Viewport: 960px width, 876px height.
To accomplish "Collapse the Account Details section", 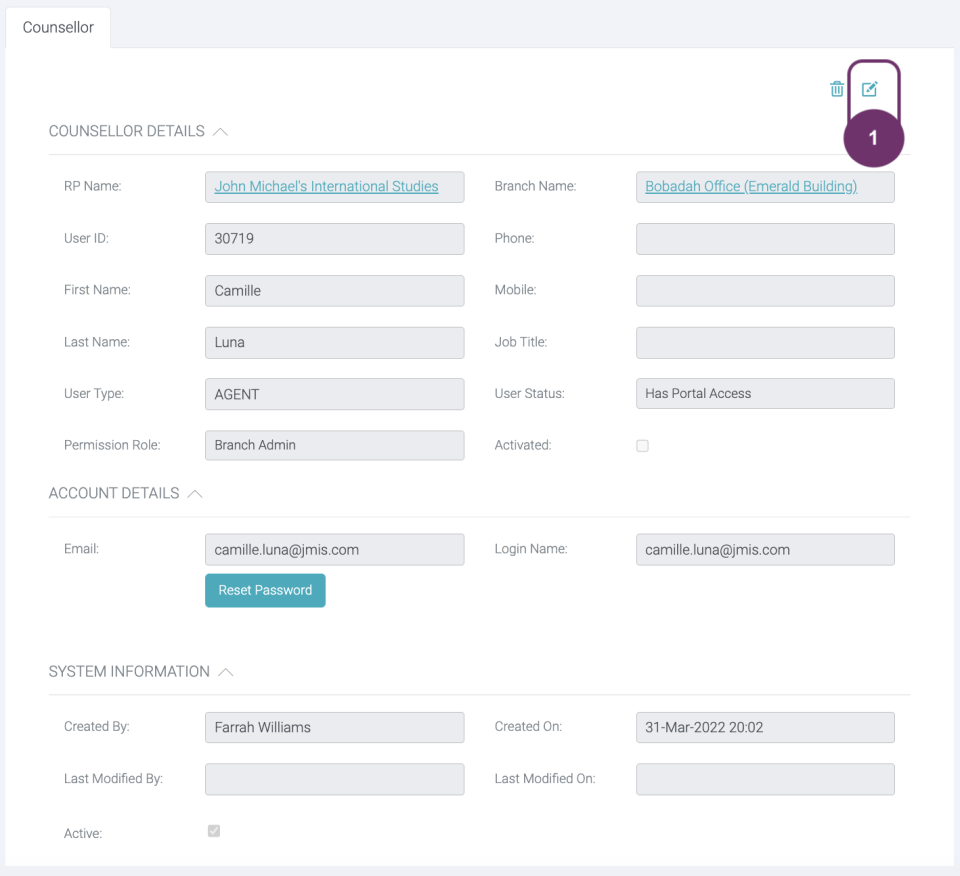I will 195,494.
